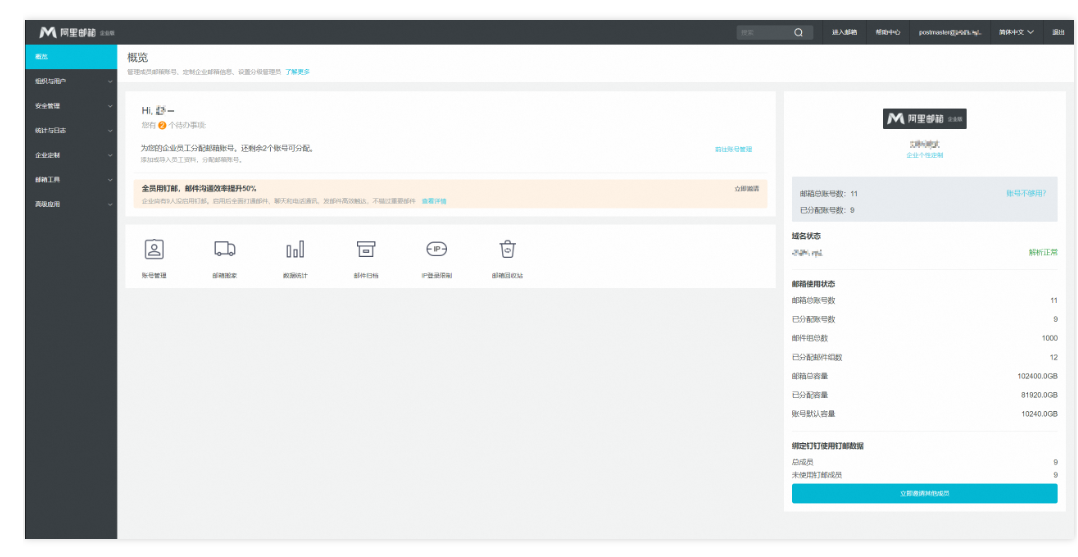Viewport: 1078px width, 557px height.
Task: Open the 邮箱搬家 truck icon
Action: point(225,250)
